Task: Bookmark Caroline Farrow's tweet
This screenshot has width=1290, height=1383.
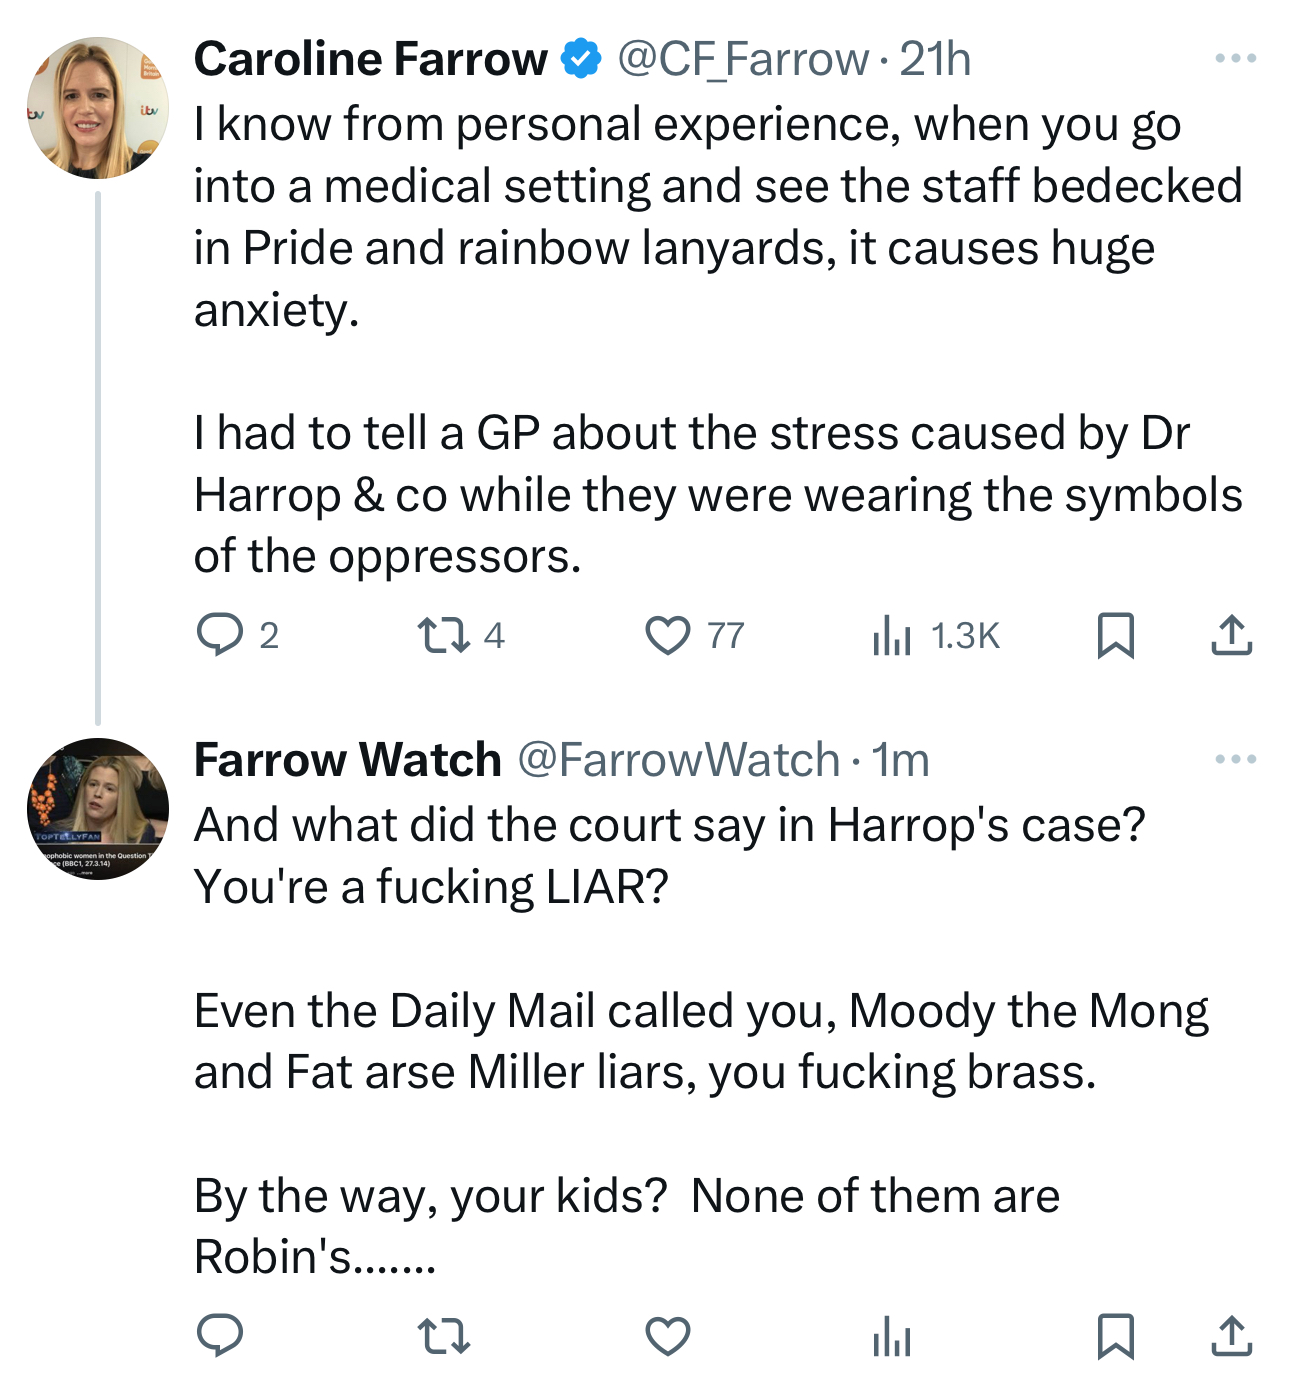Action: pos(1115,635)
